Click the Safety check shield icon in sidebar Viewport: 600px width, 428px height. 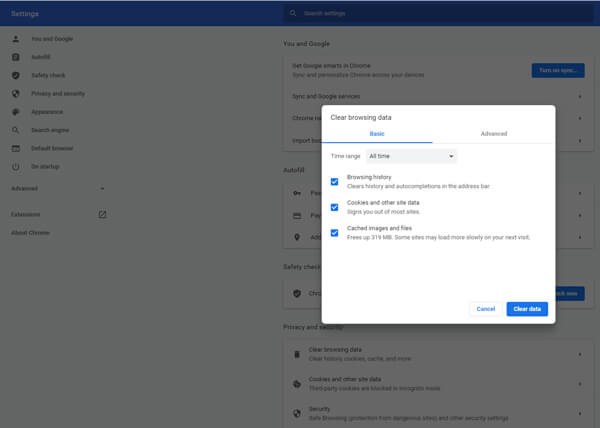[x=16, y=75]
